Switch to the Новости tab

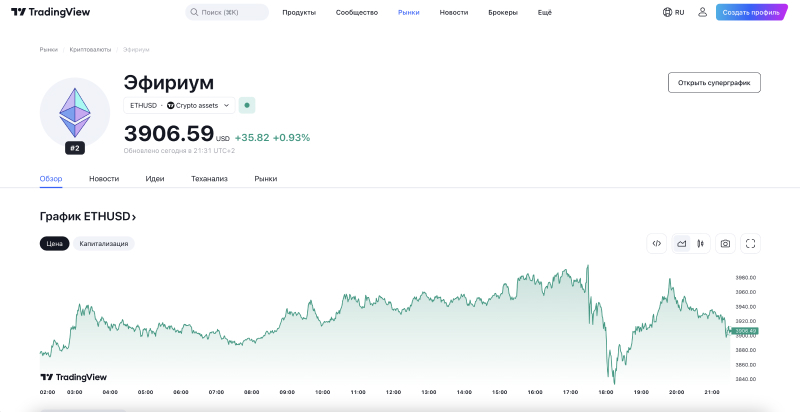click(104, 178)
